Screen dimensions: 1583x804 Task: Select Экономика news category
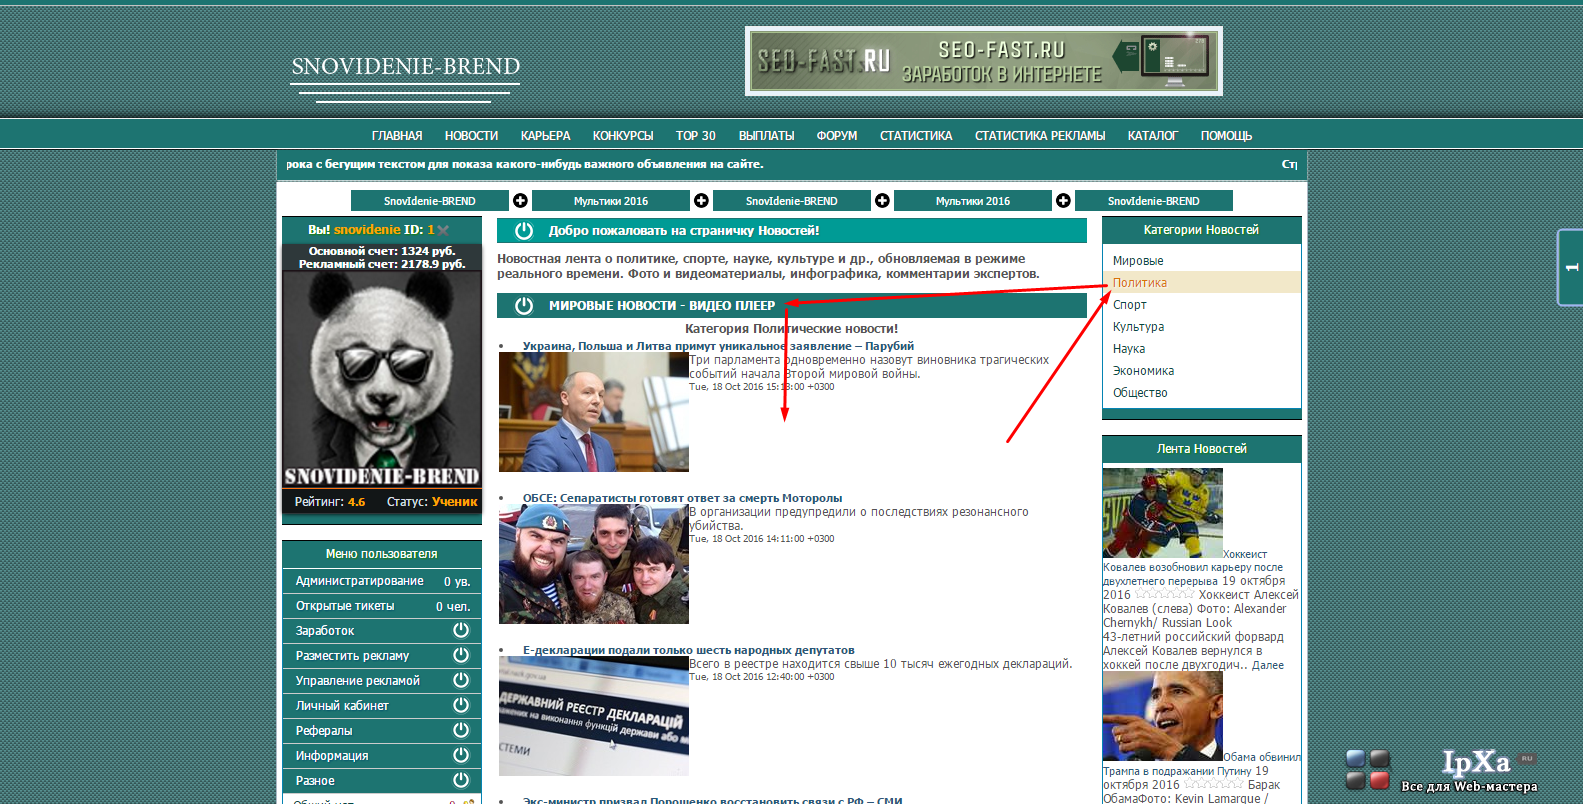point(1143,371)
